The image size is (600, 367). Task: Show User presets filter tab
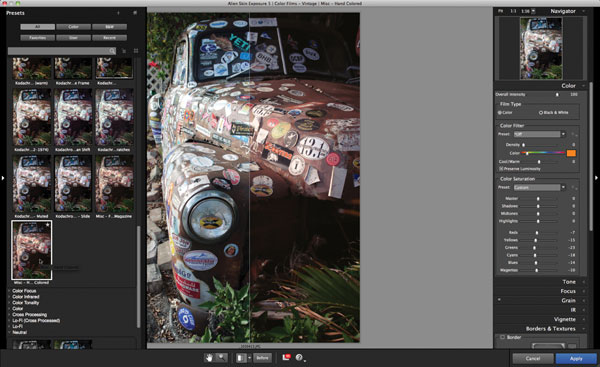click(x=73, y=38)
